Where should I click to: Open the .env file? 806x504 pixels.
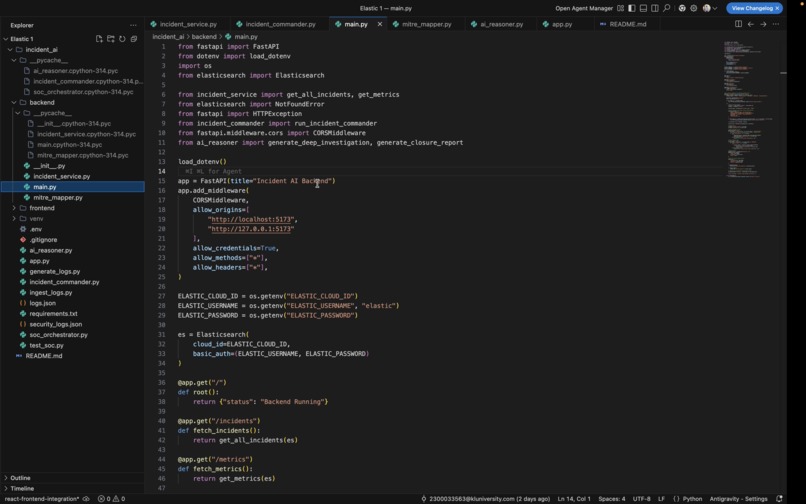[36, 229]
